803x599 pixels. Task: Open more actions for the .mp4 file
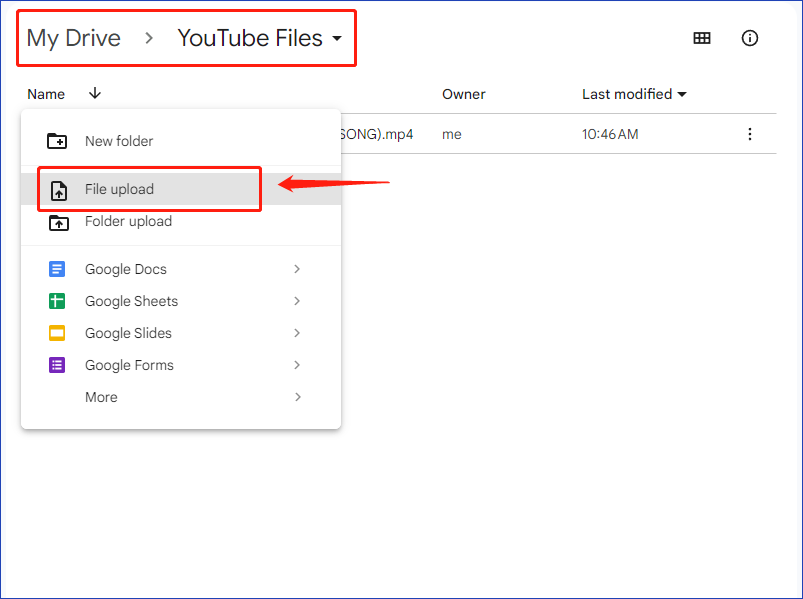[x=750, y=134]
